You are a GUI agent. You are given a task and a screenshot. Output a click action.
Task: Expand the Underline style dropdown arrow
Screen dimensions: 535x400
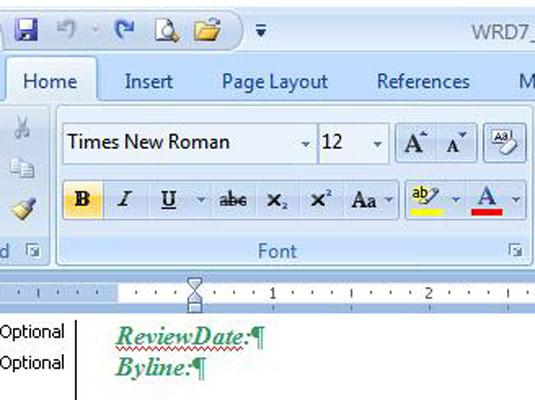coord(202,200)
